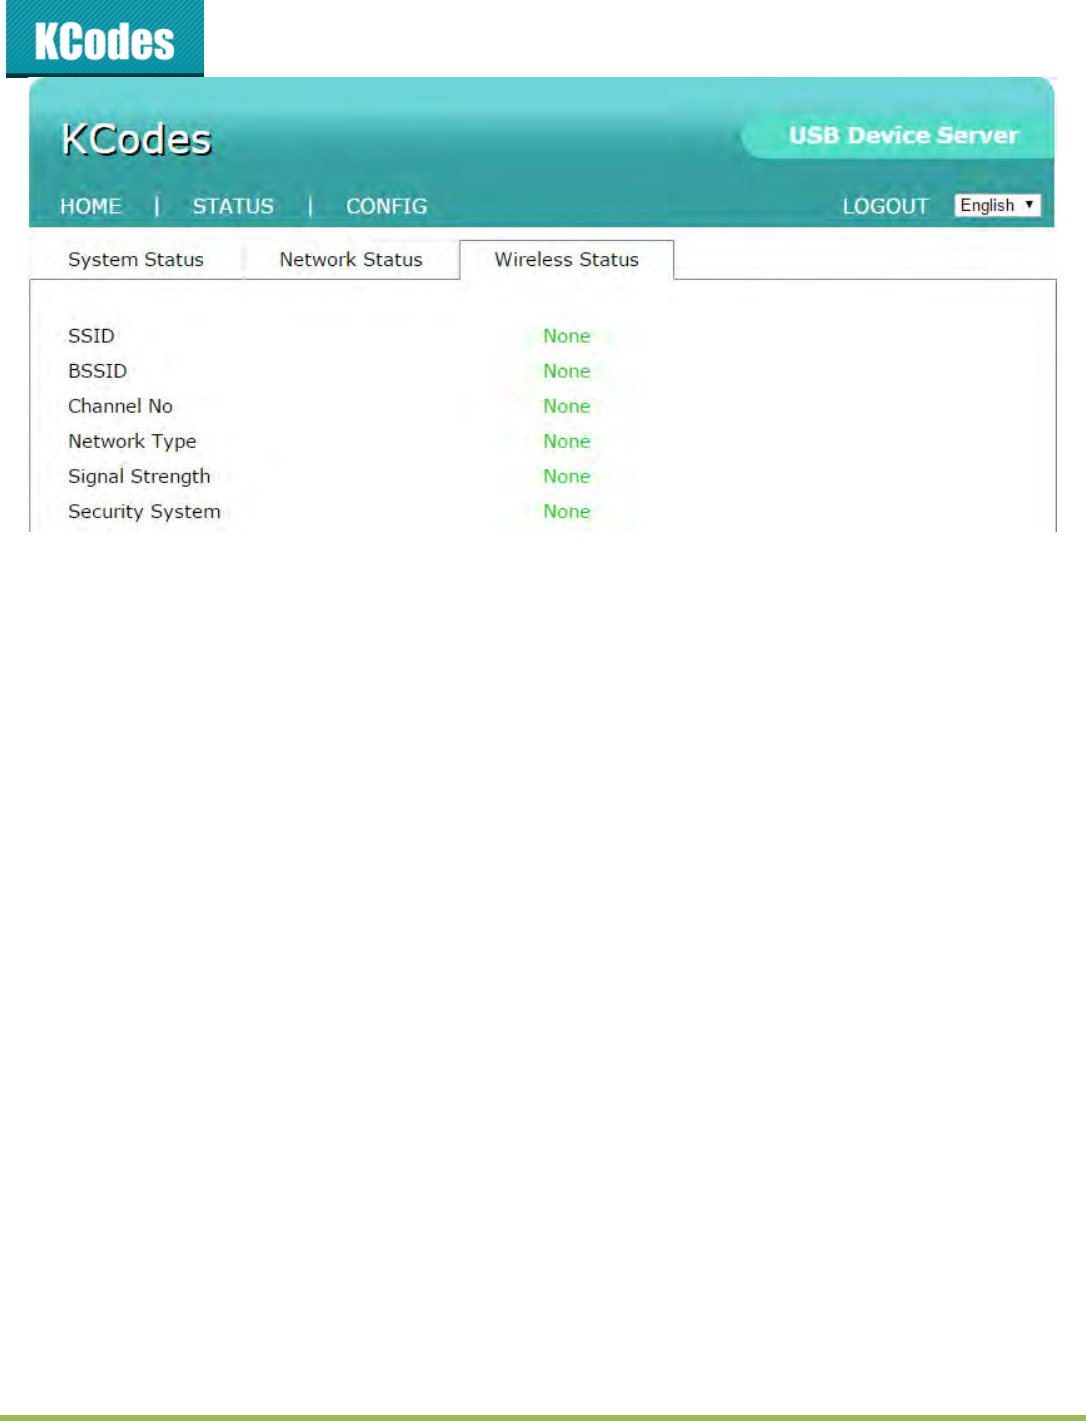Viewport: 1086px width, 1421px height.
Task: Click the None value for Signal Strength
Action: 567,476
